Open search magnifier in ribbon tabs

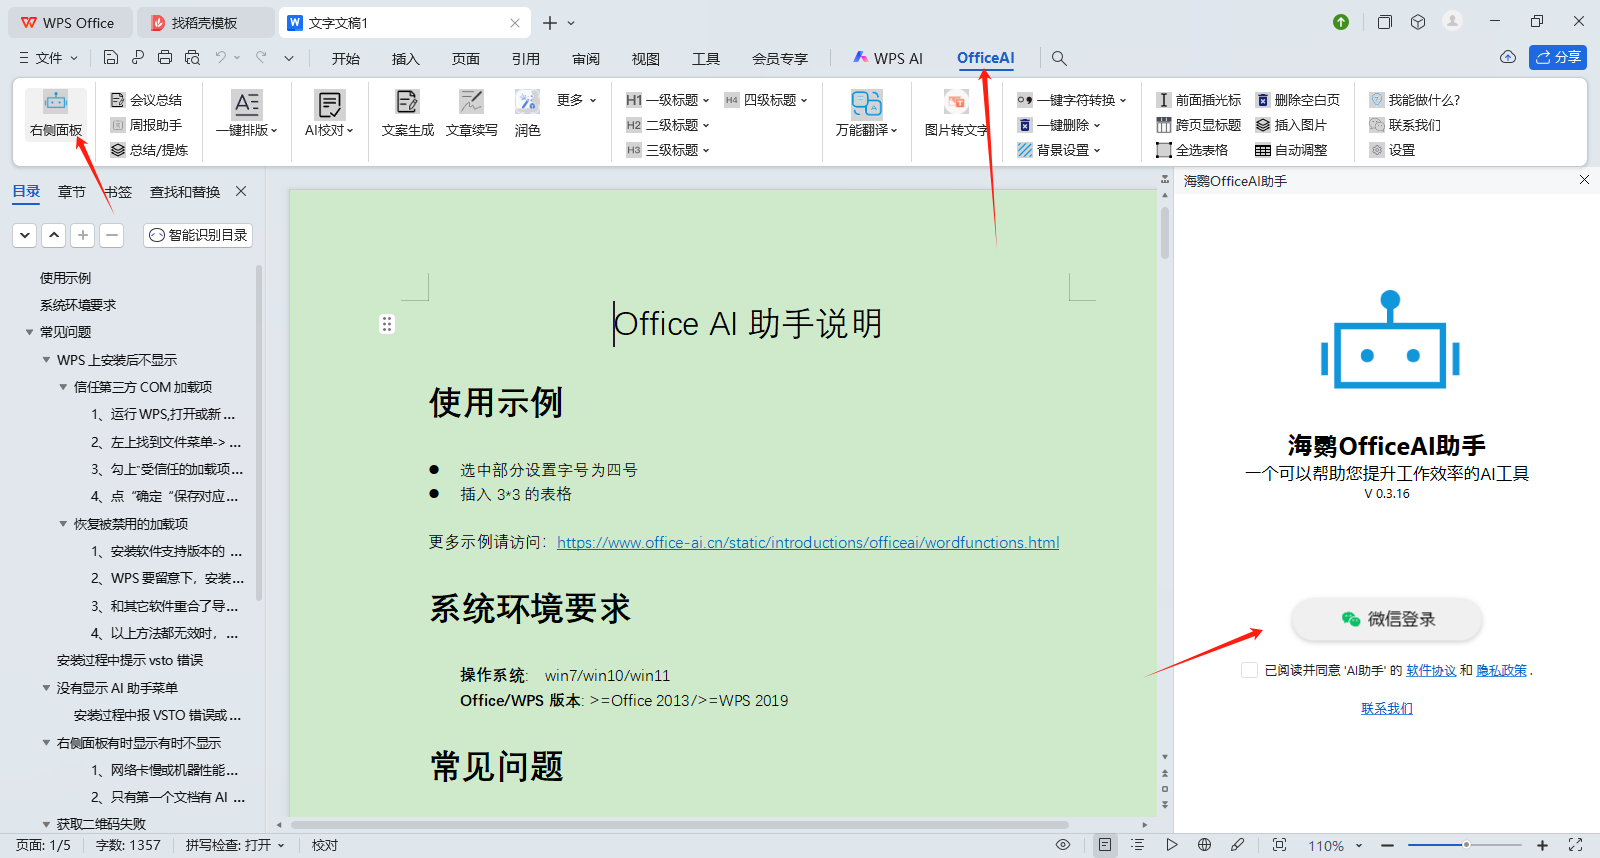pos(1059,58)
